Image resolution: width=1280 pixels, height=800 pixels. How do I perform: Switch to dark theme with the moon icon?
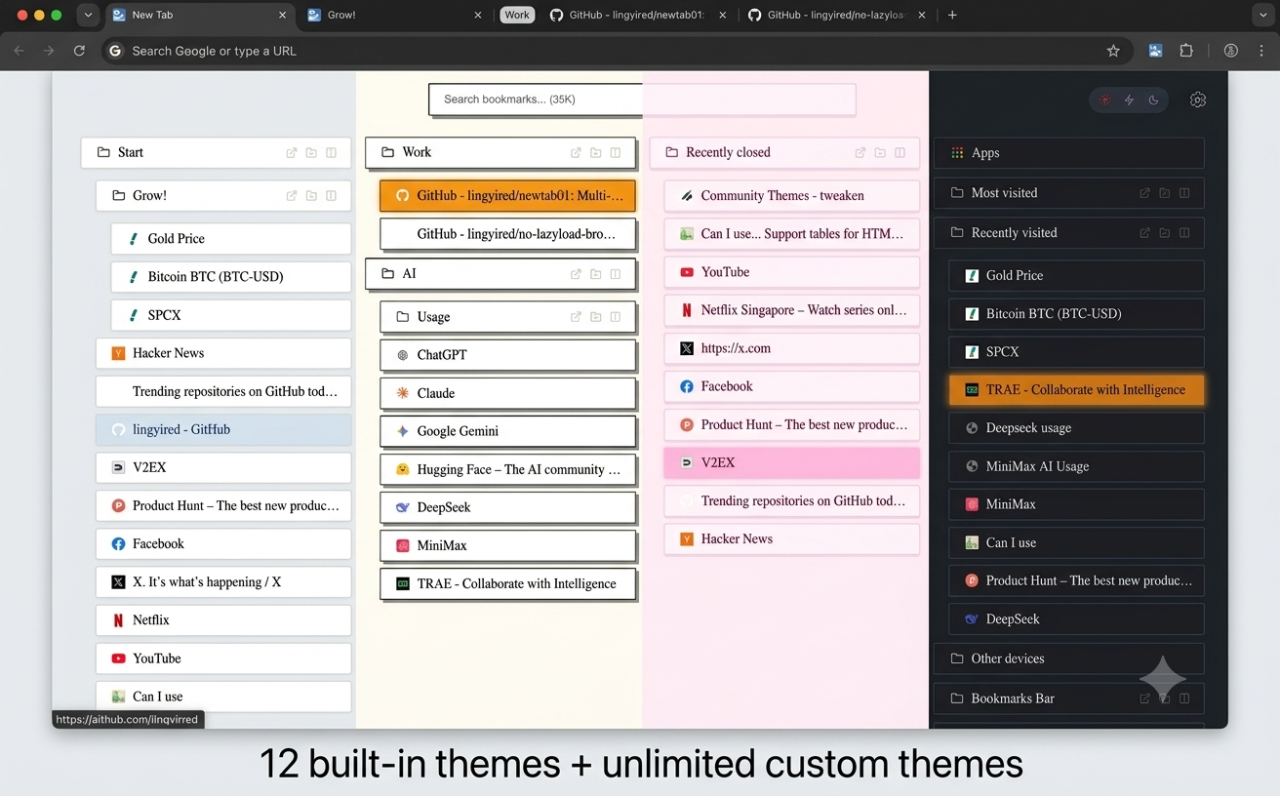coord(1153,100)
